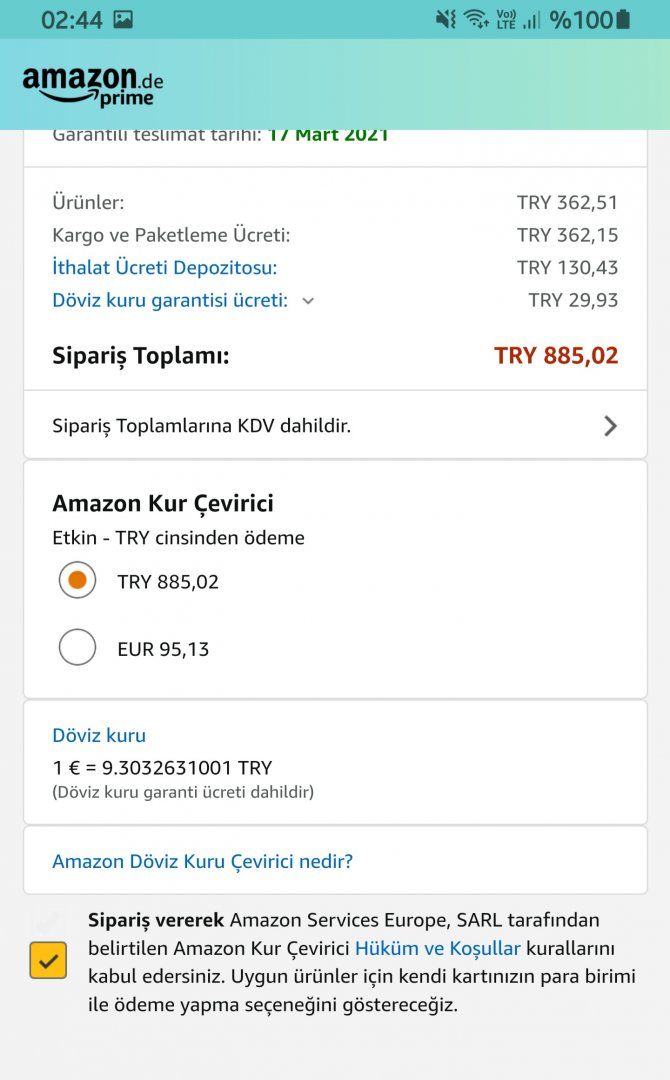
Task: Open Amazon Döviz Kuru Çevirici nedir?
Action: [202, 861]
